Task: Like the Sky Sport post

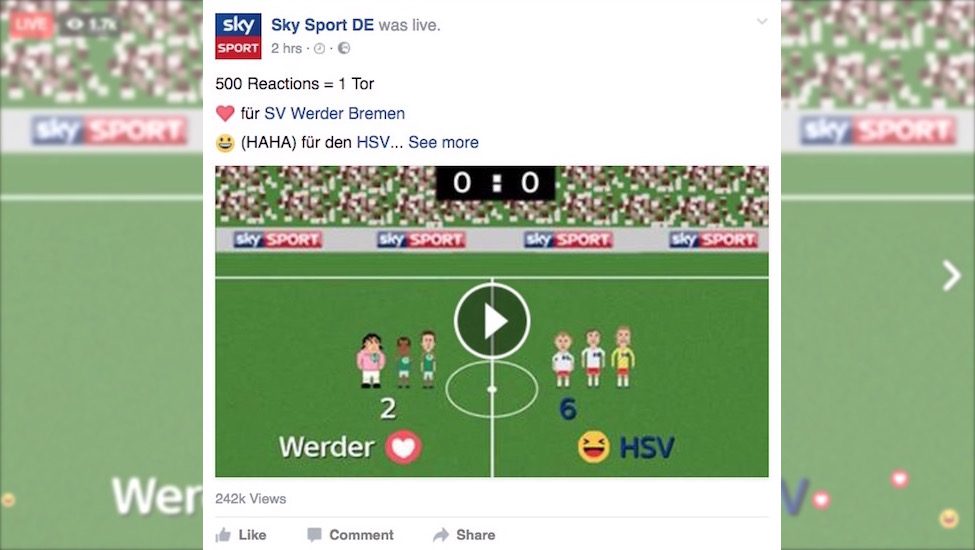Action: point(241,534)
